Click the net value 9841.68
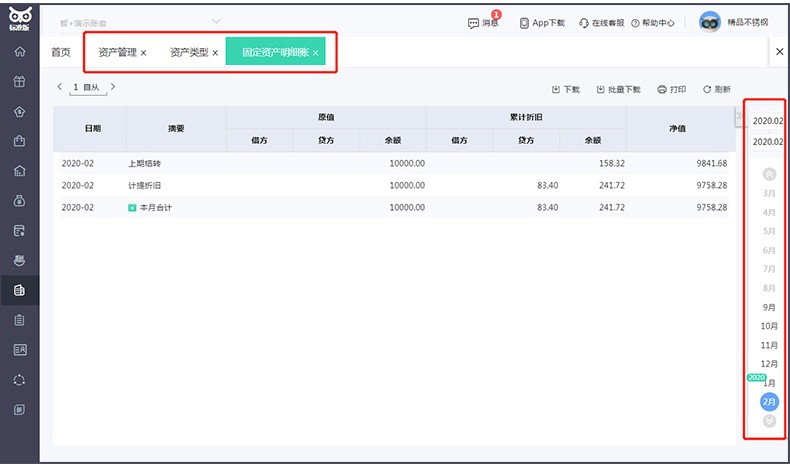The image size is (790, 472). tap(711, 163)
